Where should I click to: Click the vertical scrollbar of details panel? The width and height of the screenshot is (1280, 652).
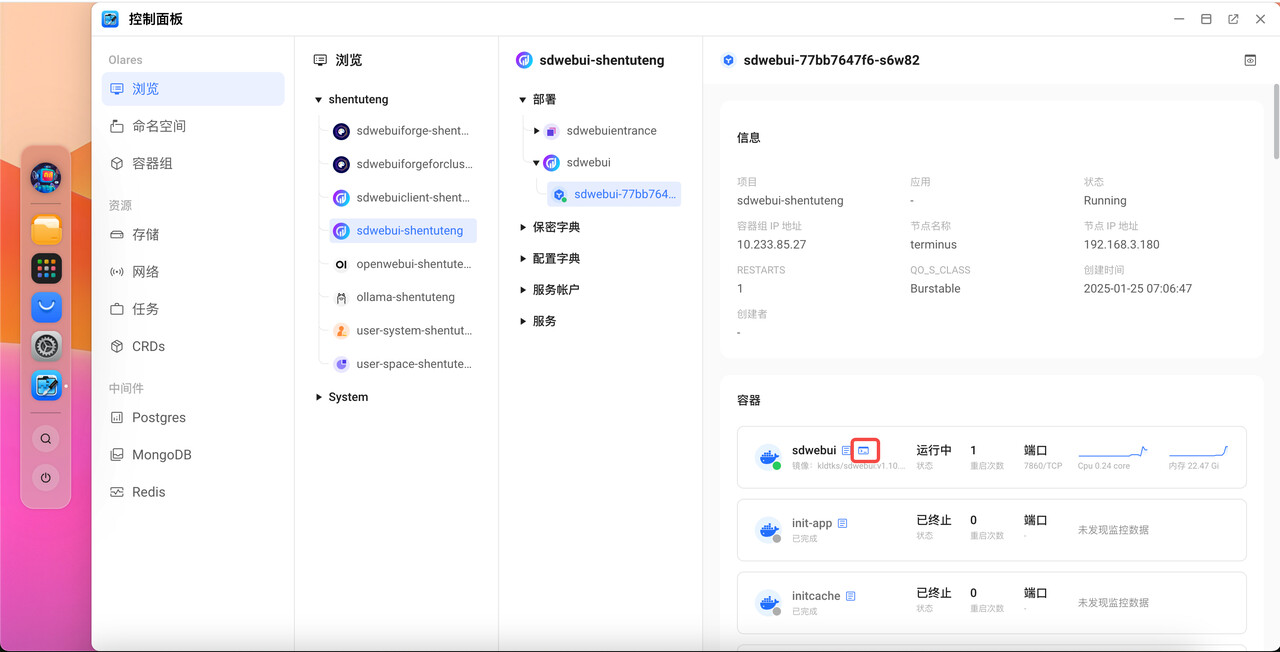(x=1276, y=120)
